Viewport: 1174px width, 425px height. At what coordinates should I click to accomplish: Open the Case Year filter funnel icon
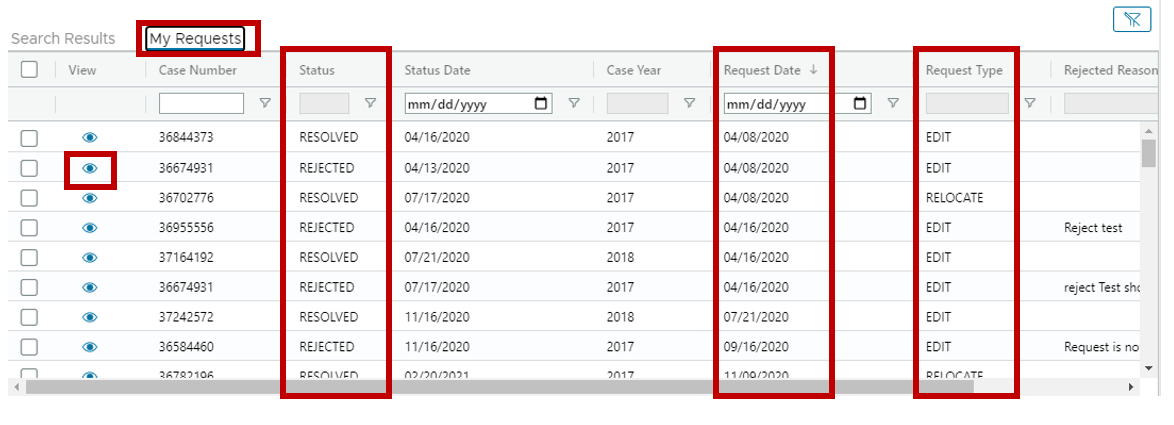click(x=690, y=103)
